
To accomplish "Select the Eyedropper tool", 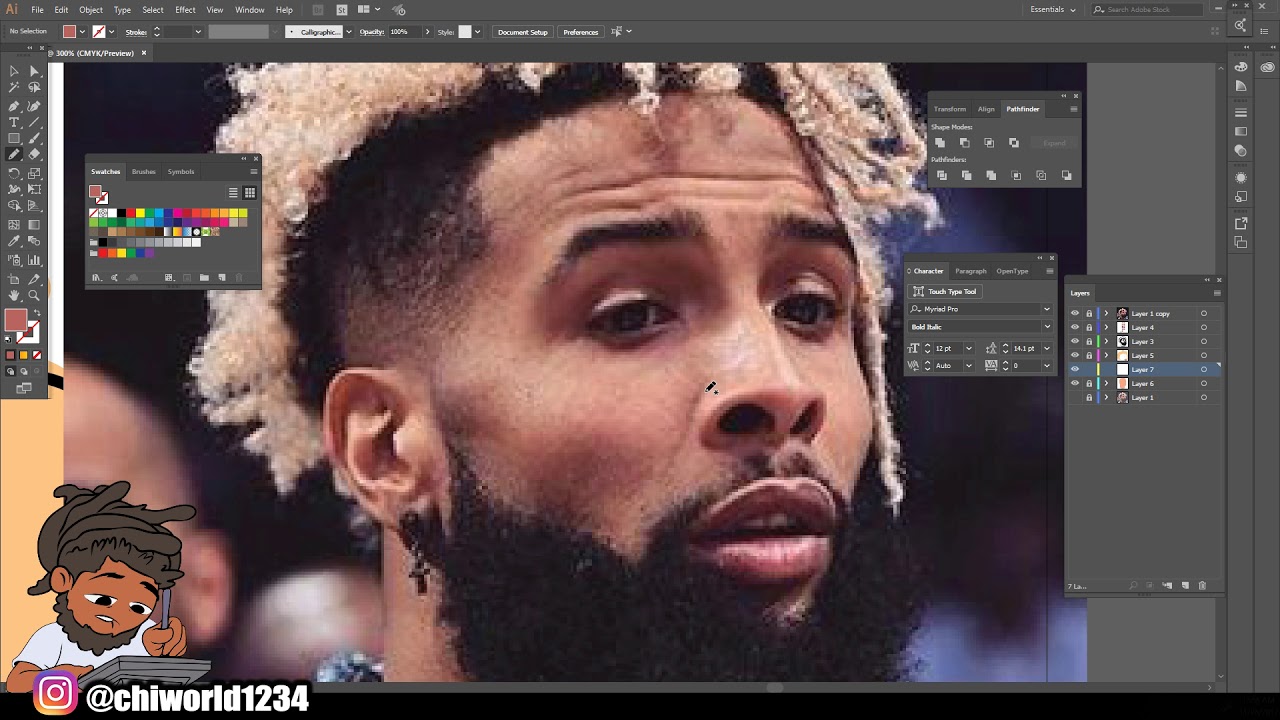I will 14,241.
